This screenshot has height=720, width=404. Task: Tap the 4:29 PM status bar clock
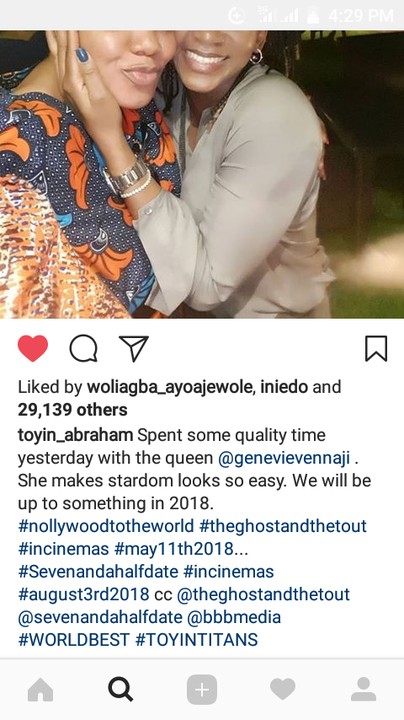[361, 16]
